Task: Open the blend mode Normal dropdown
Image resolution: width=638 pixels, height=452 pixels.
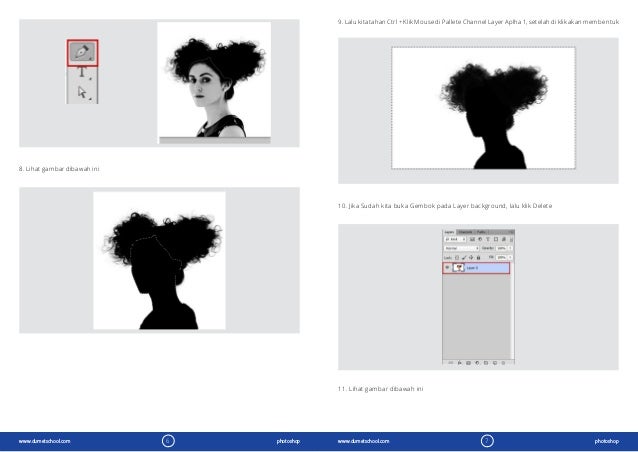Action: click(461, 248)
